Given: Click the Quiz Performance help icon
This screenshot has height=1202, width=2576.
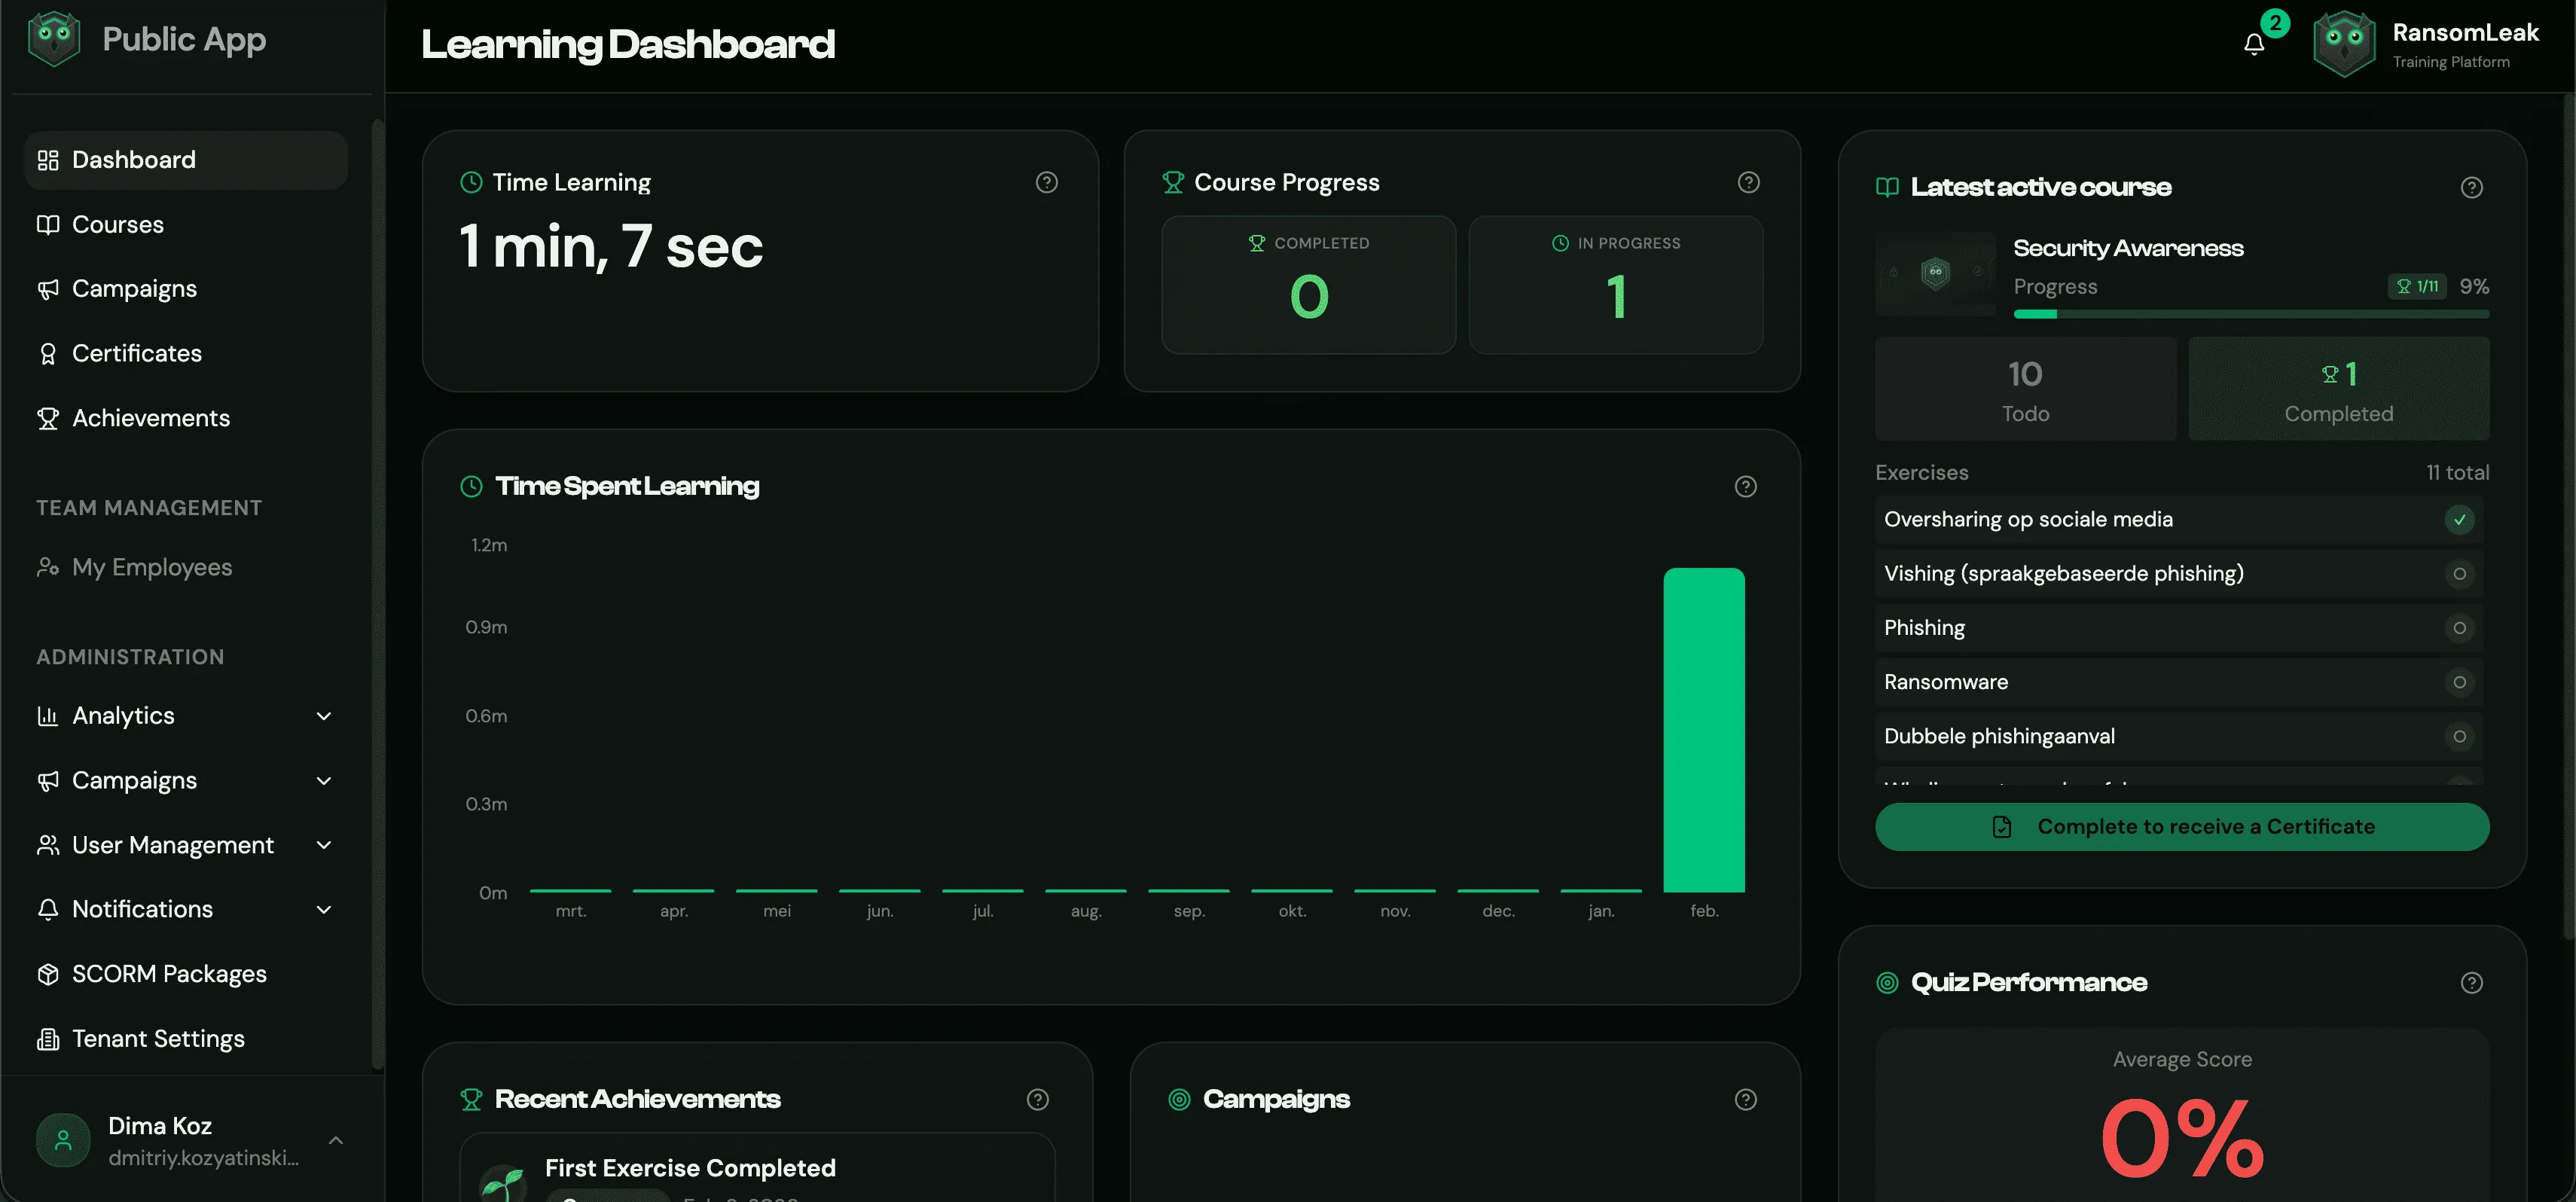Looking at the screenshot, I should click(2471, 982).
